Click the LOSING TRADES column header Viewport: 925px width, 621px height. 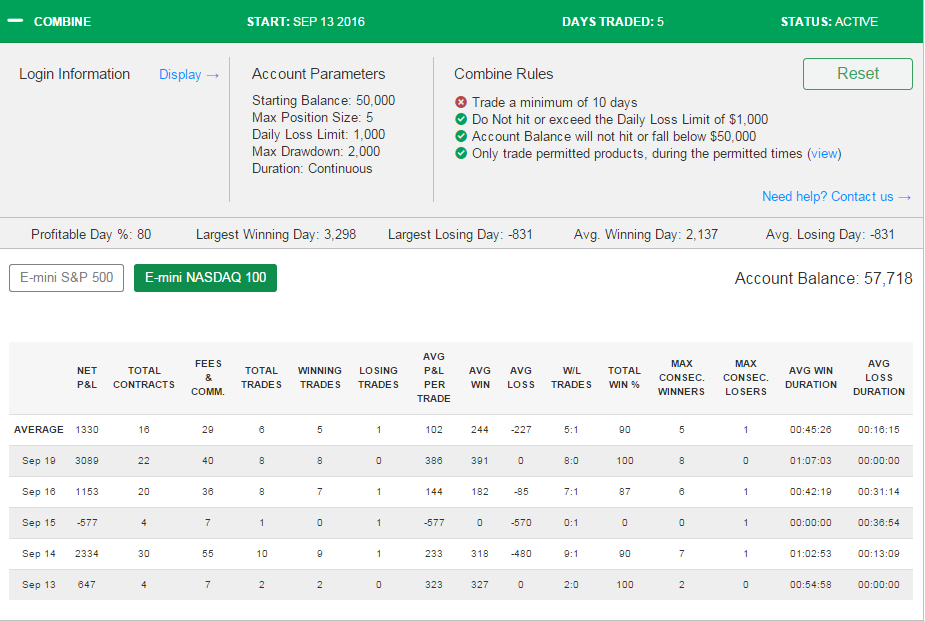[378, 377]
